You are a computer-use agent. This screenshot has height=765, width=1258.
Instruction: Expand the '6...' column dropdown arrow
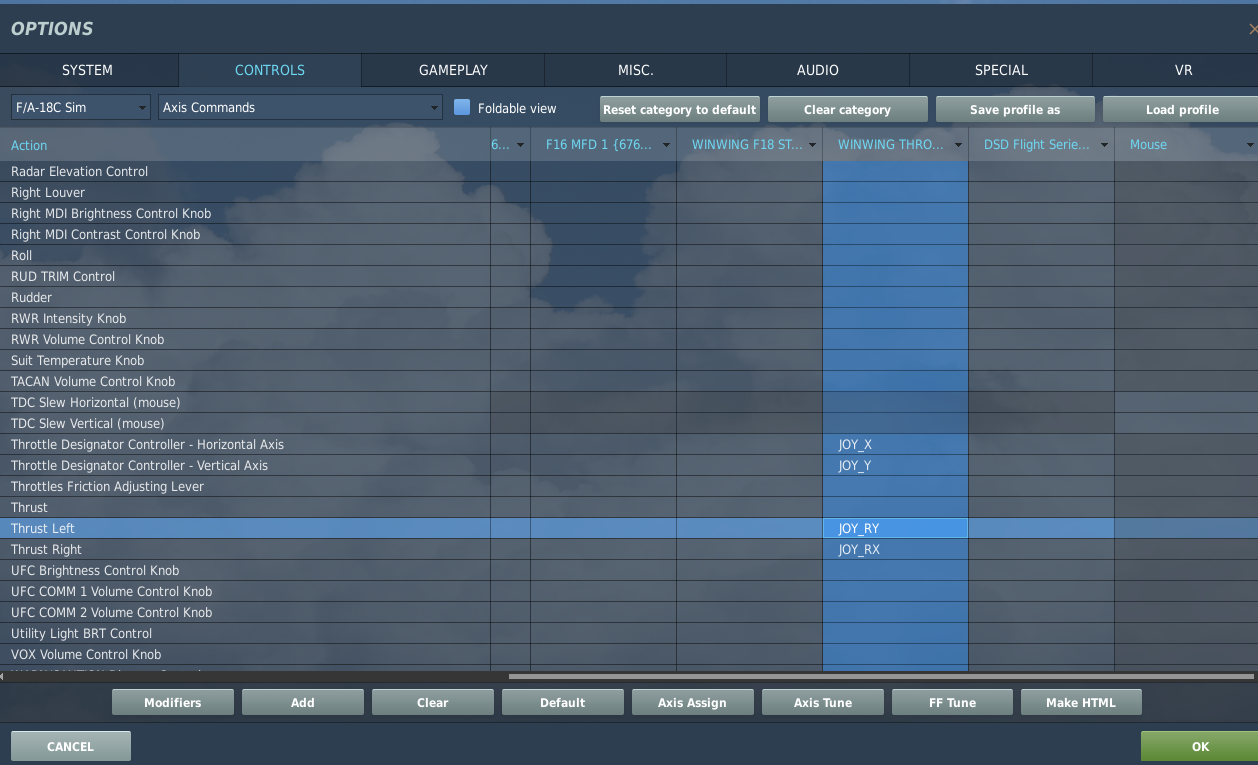(520, 145)
